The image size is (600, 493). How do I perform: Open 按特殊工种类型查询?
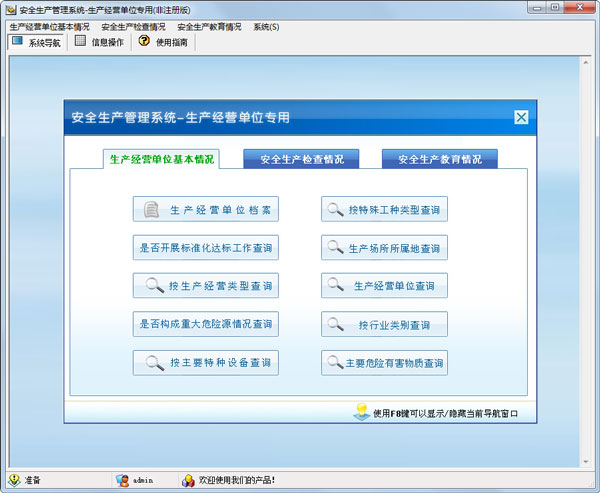pyautogui.click(x=384, y=209)
